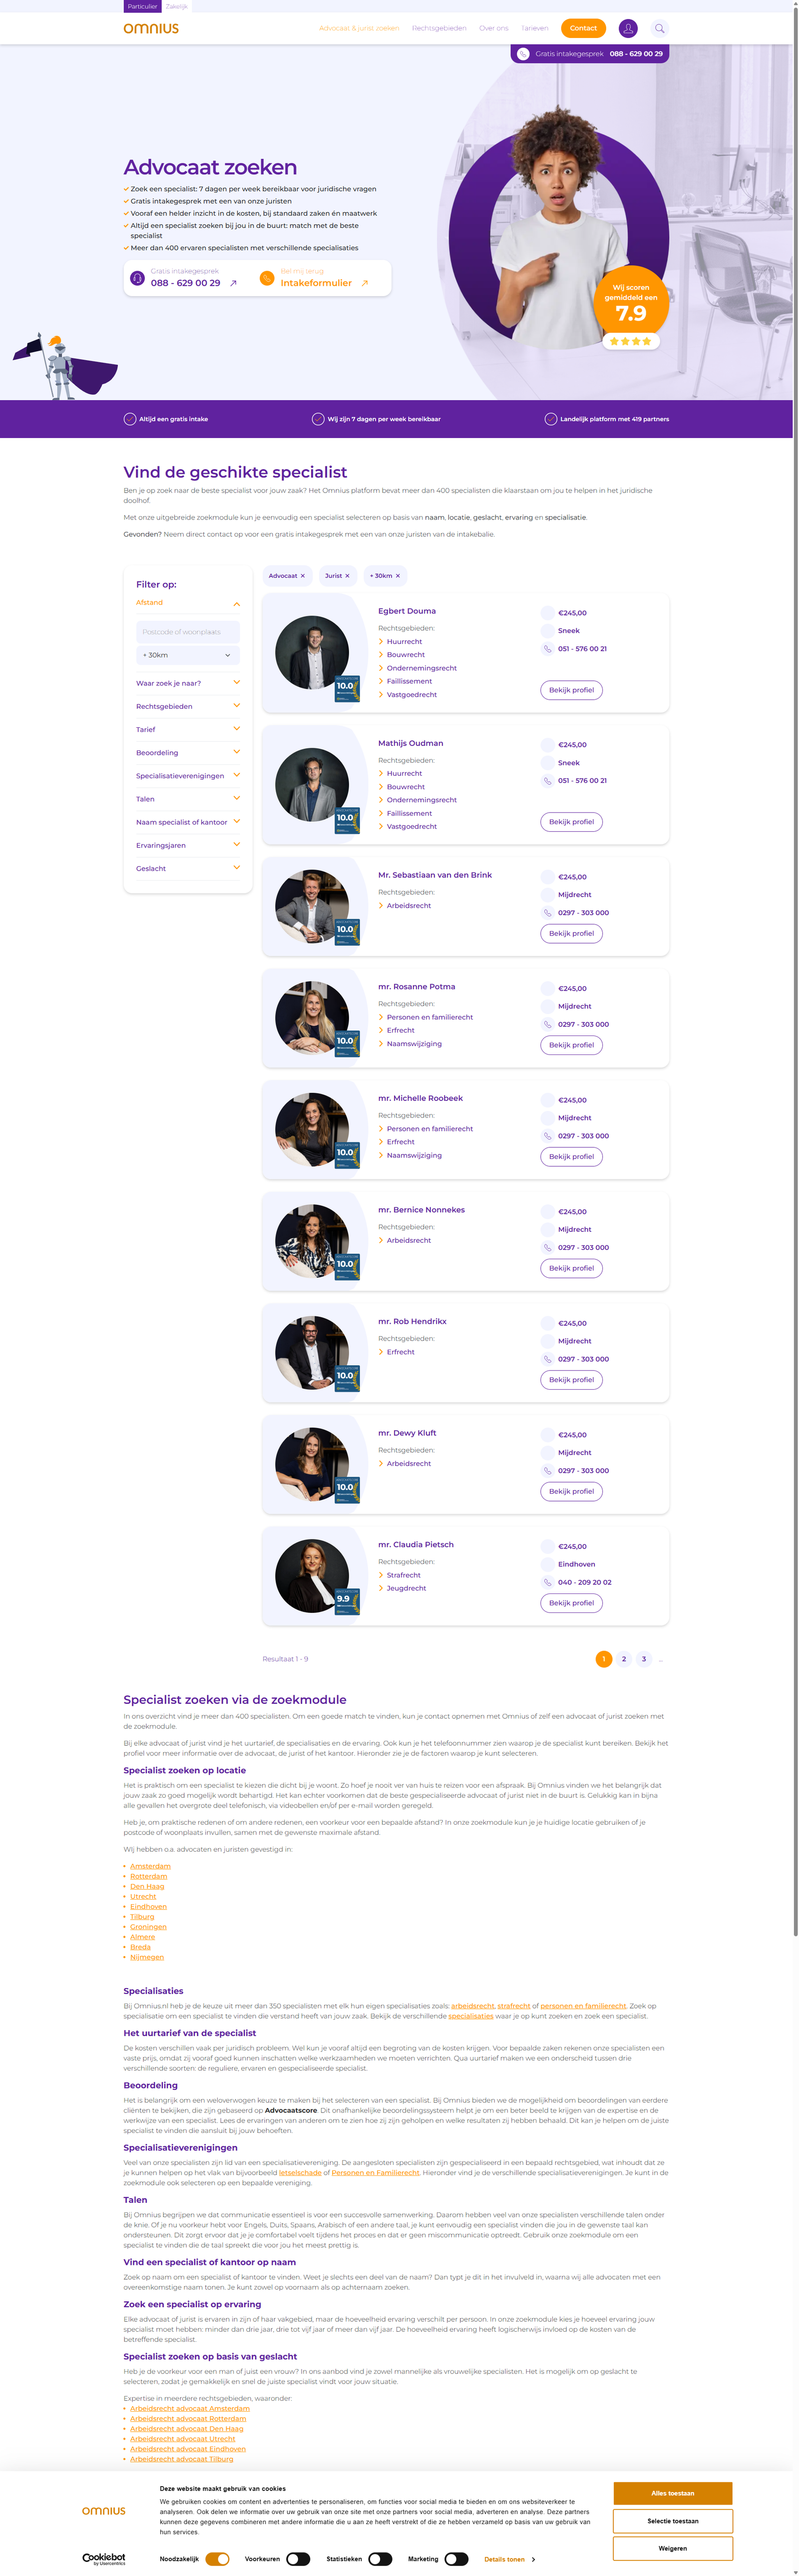Go to results page 2

tap(624, 1659)
